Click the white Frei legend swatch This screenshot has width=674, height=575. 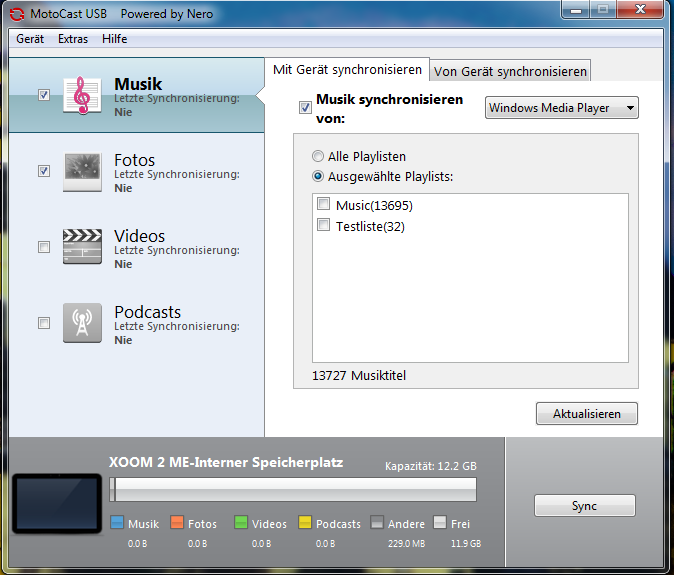440,522
